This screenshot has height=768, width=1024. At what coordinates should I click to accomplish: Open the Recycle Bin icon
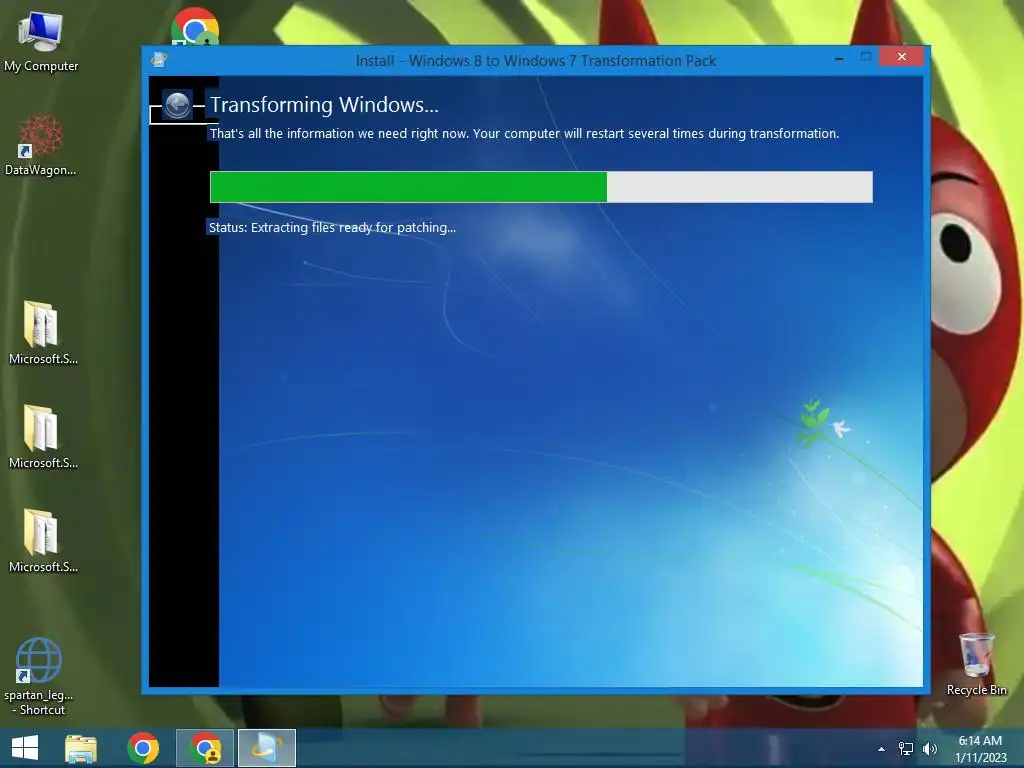[x=976, y=664]
